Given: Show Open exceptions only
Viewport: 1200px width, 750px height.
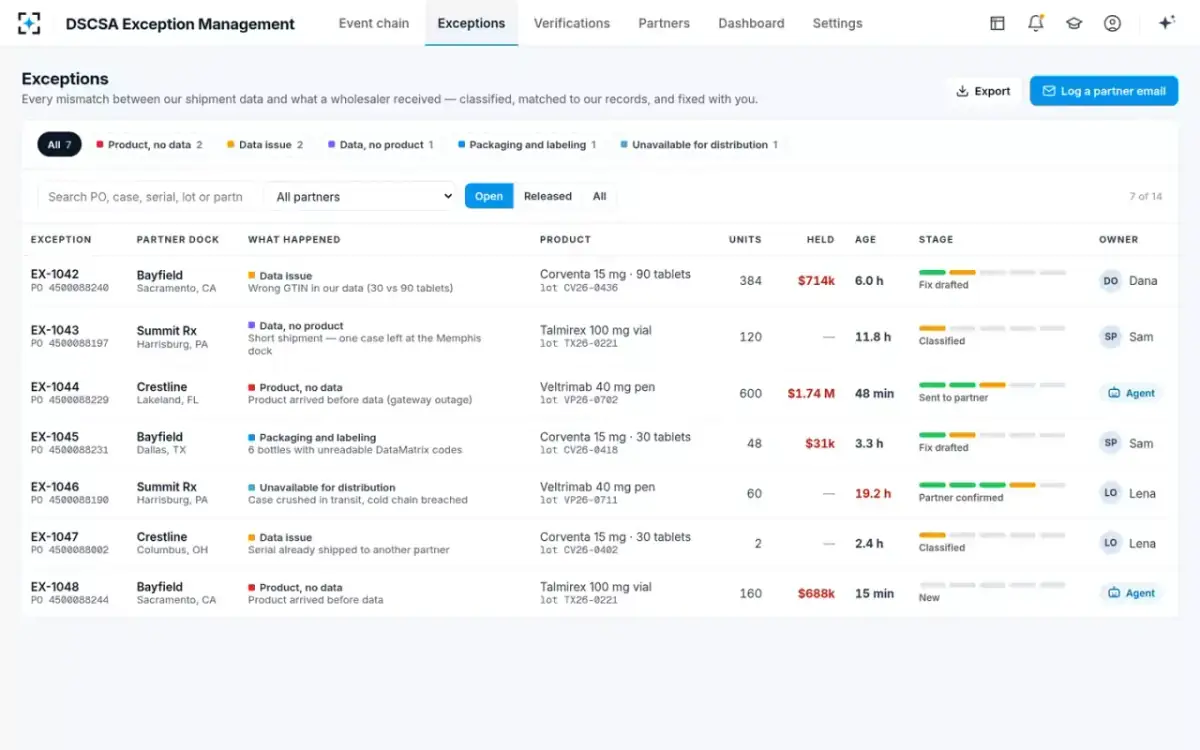Looking at the screenshot, I should (x=489, y=196).
